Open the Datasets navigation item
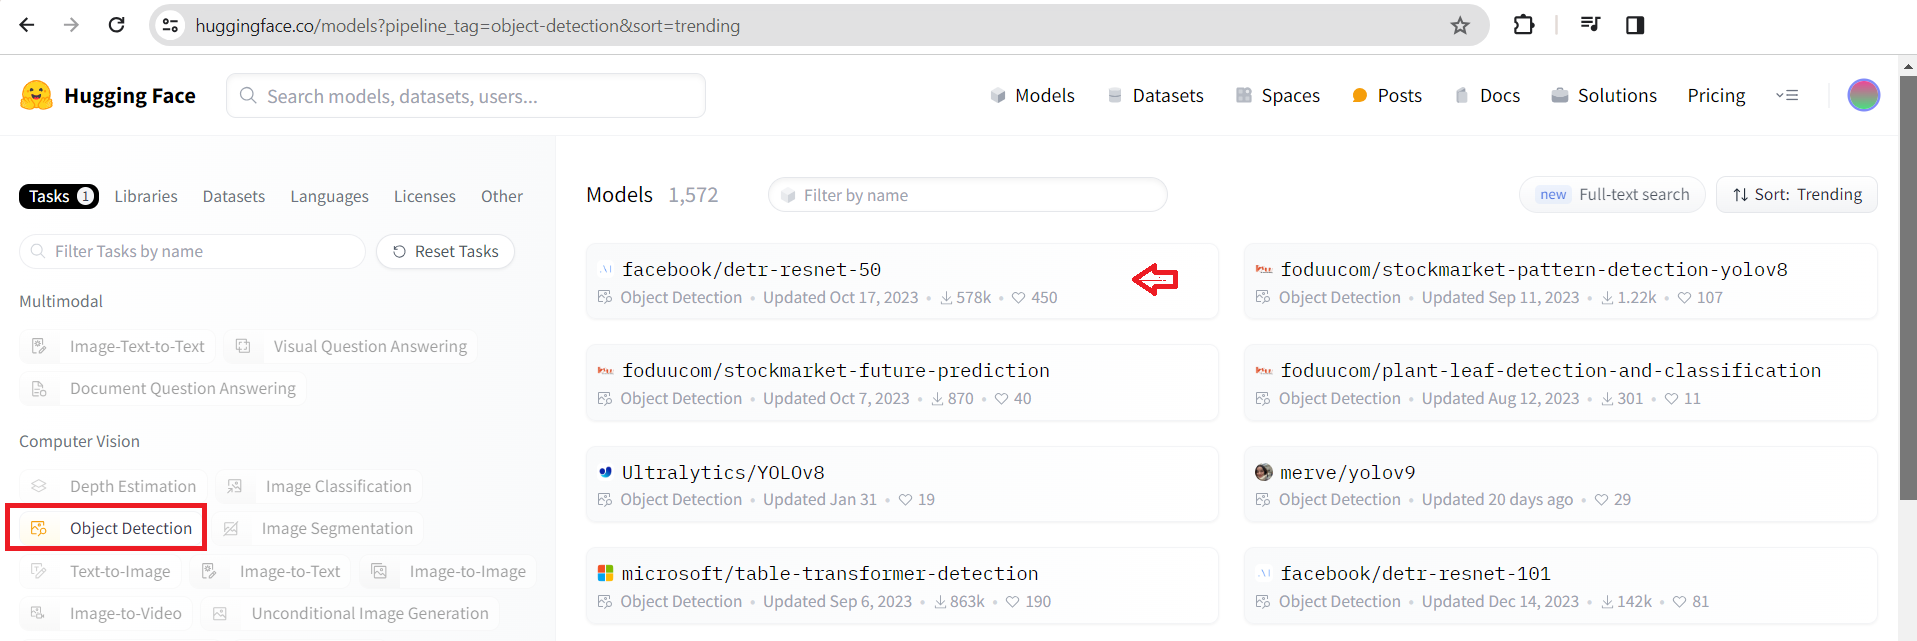The image size is (1917, 641). pos(1155,95)
